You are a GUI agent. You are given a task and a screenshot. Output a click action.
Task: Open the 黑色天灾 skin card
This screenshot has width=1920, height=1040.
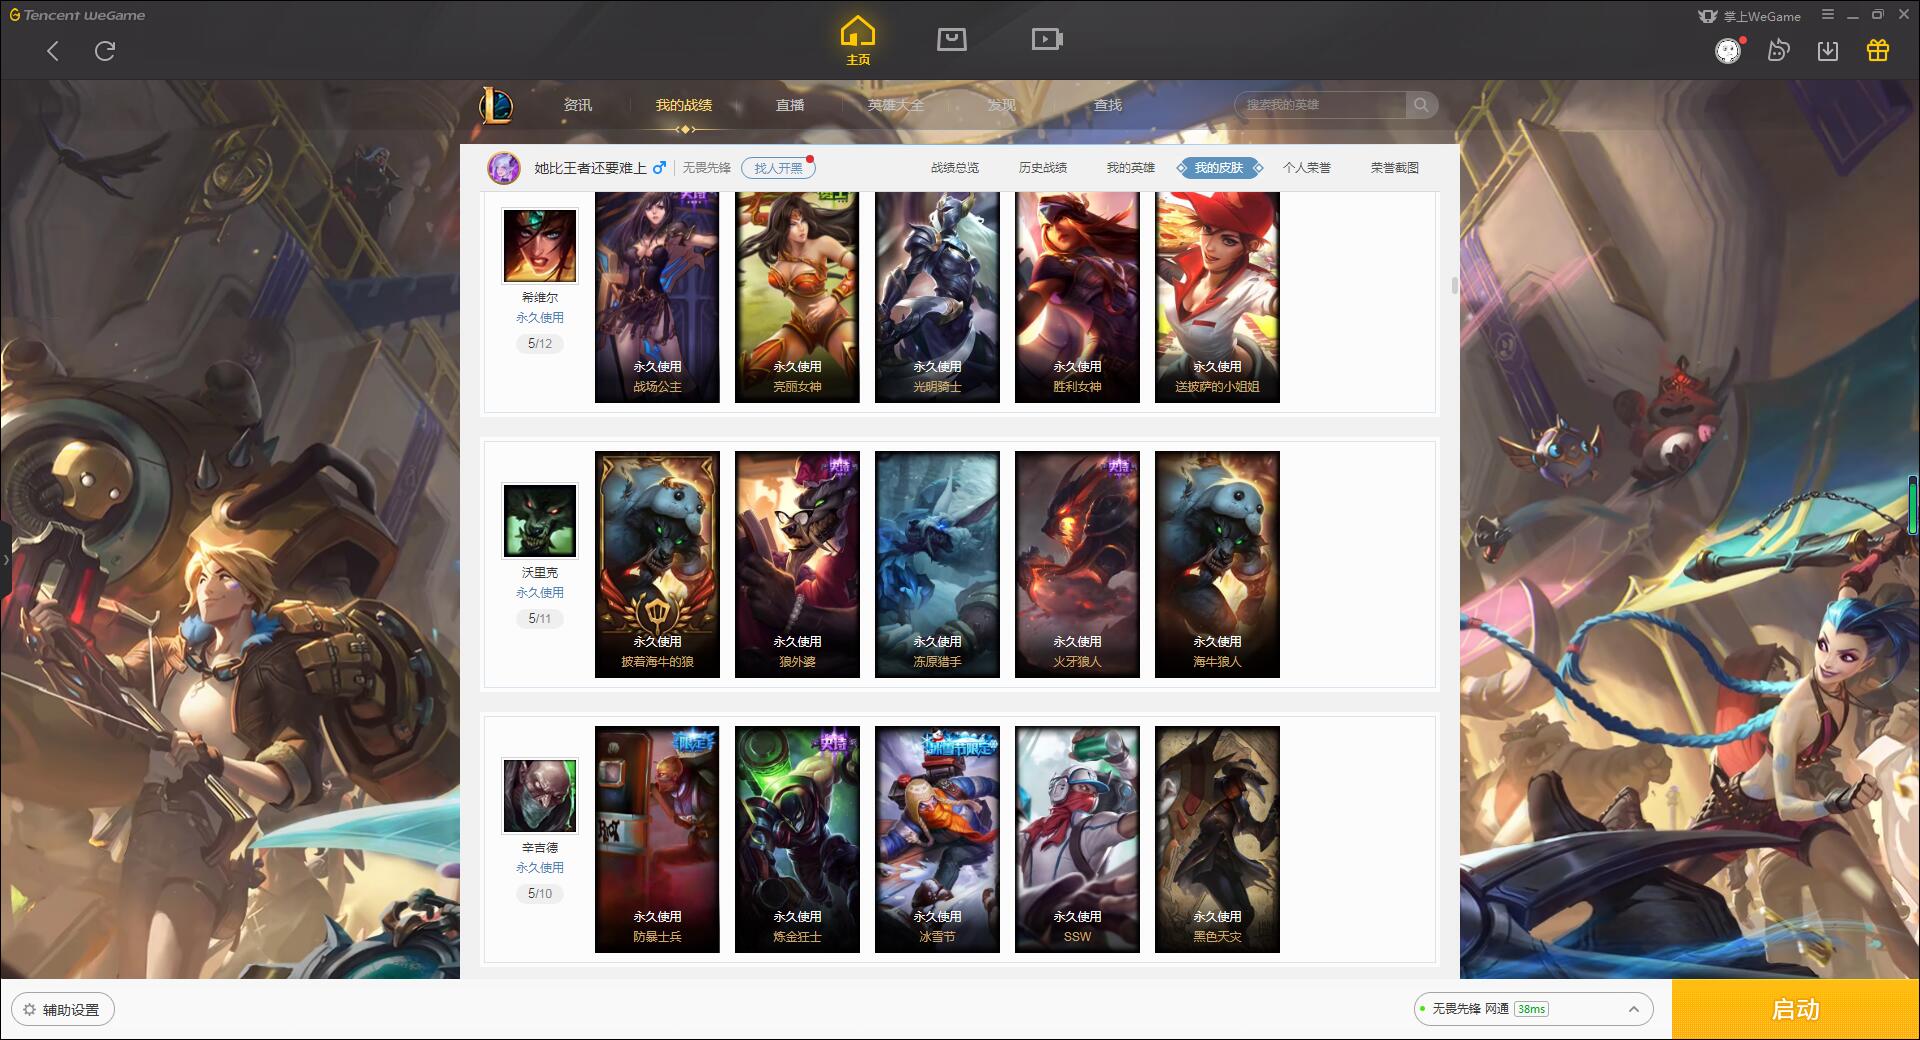click(x=1217, y=839)
